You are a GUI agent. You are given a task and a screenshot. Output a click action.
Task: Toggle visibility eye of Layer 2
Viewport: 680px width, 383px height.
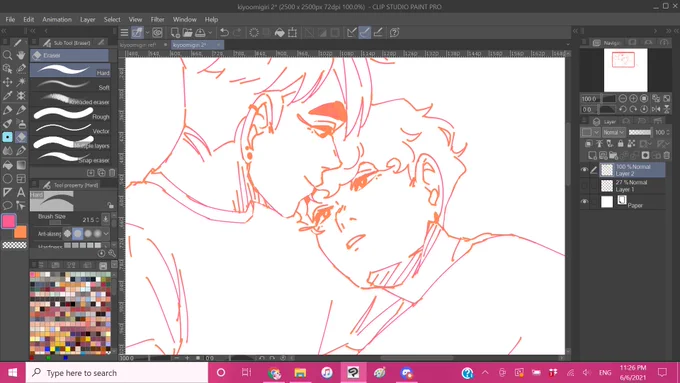[x=585, y=170]
